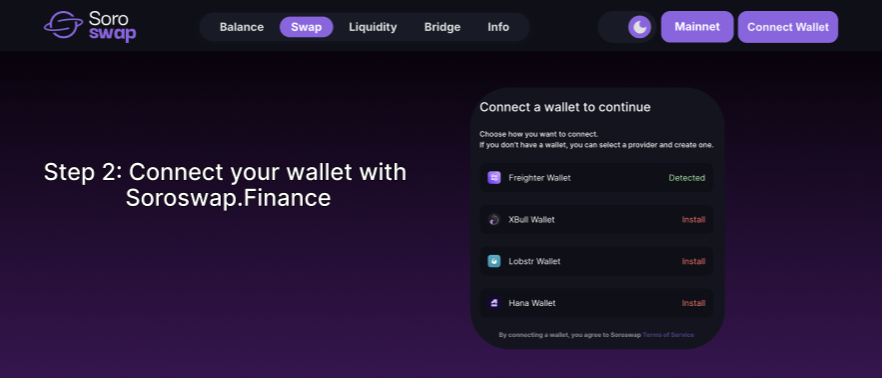Screen dimensions: 882x378
Task: Install the Hana Wallet
Action: 694,303
